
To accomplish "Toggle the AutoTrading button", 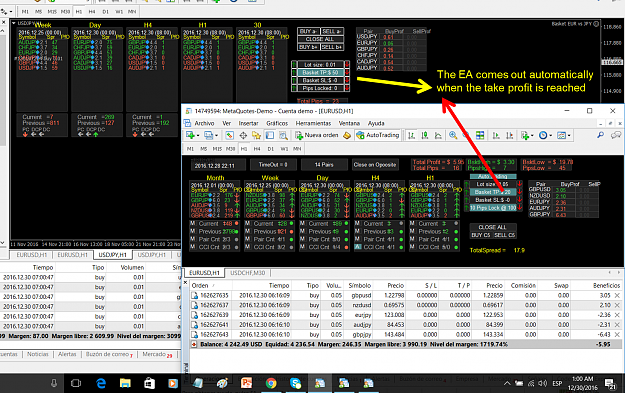I will pos(378,136).
